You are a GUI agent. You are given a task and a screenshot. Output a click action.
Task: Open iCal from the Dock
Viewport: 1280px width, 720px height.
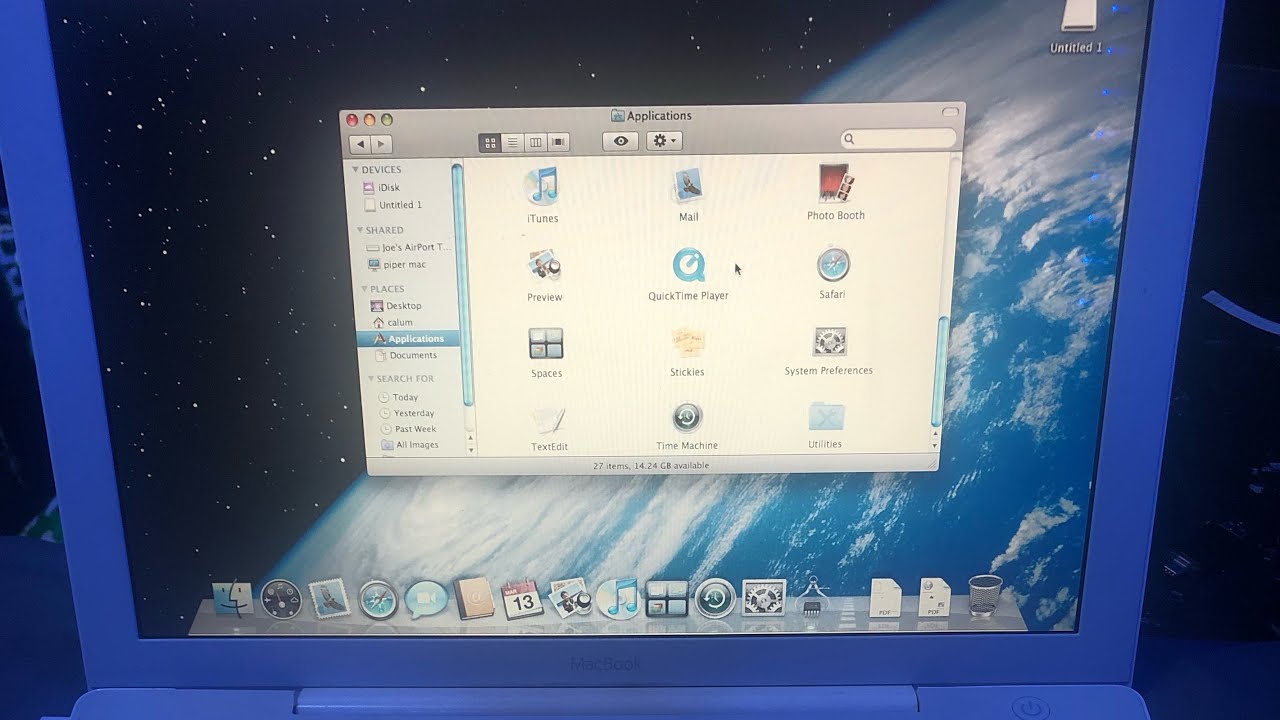point(522,599)
